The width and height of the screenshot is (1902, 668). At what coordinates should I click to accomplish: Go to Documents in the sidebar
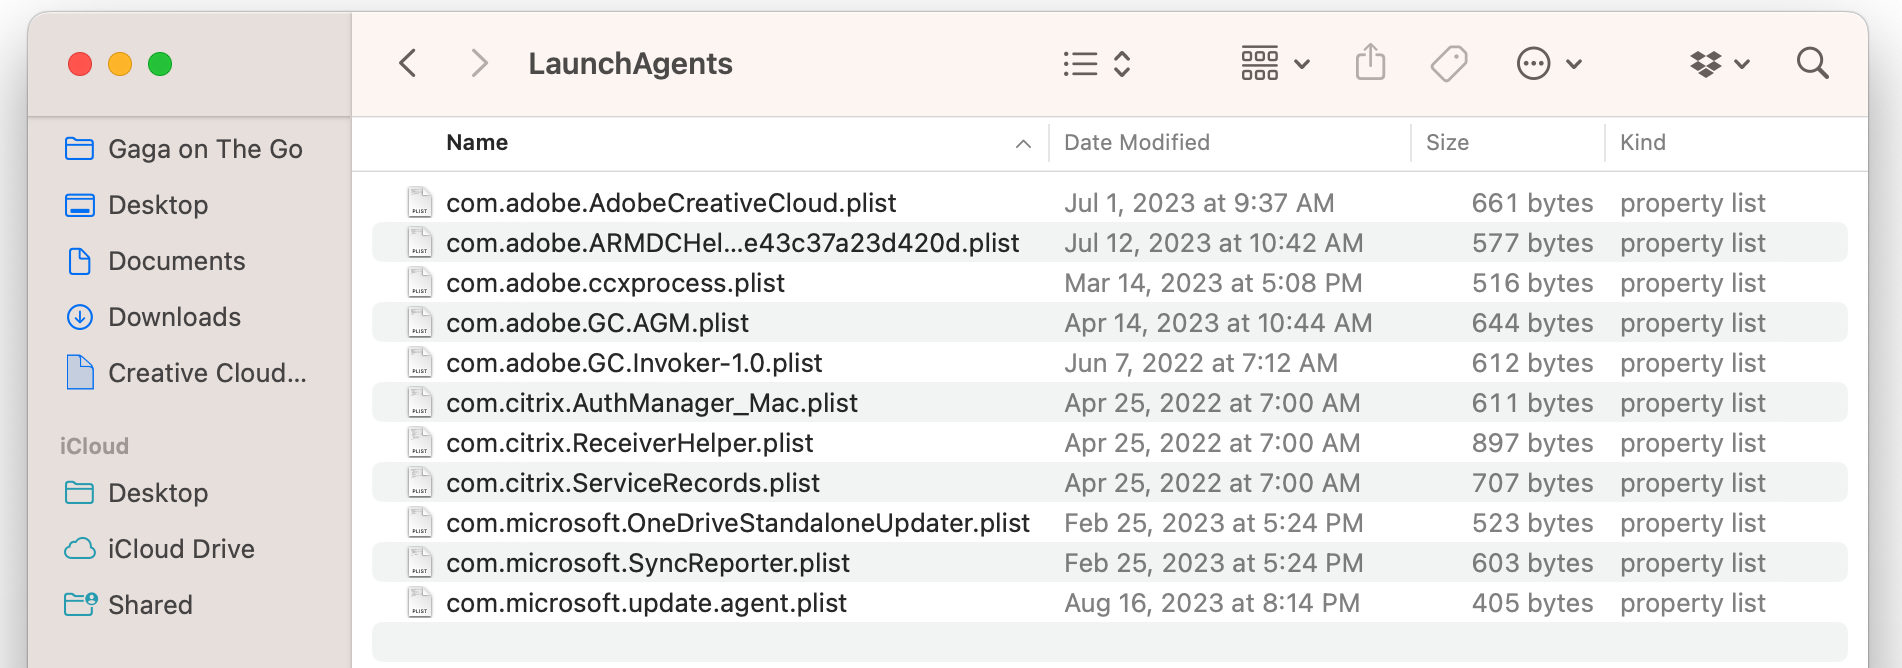pos(176,261)
